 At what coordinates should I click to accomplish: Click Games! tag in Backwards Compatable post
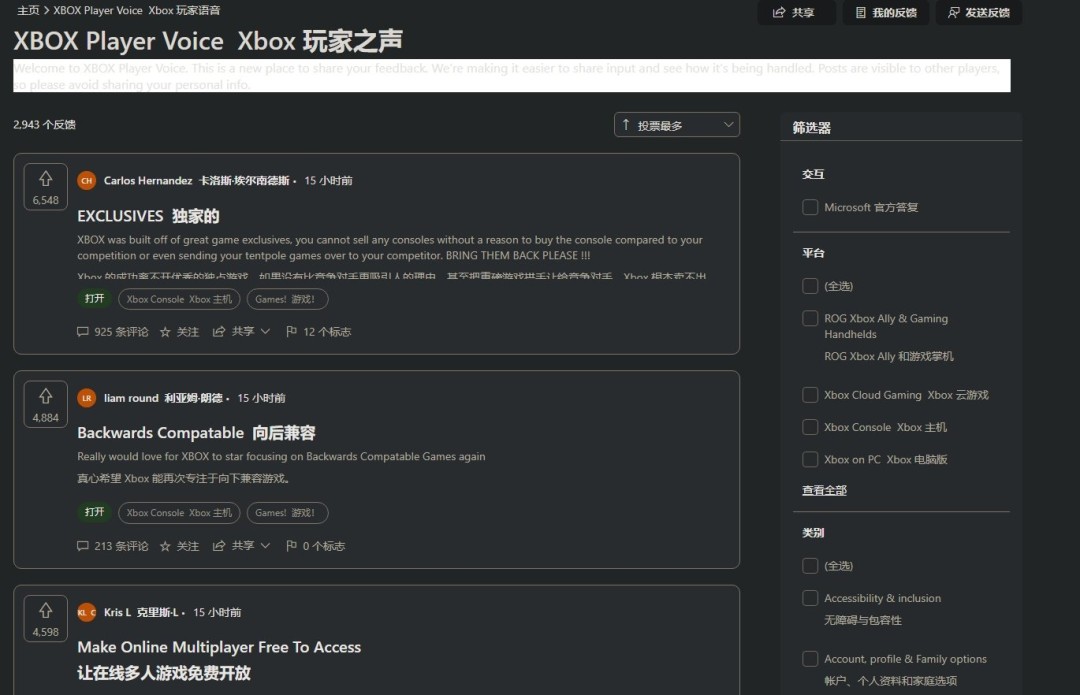287,512
